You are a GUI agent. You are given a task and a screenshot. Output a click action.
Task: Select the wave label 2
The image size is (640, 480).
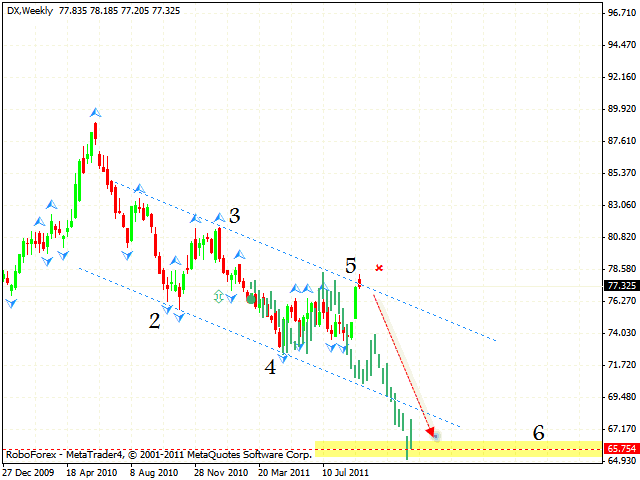155,320
